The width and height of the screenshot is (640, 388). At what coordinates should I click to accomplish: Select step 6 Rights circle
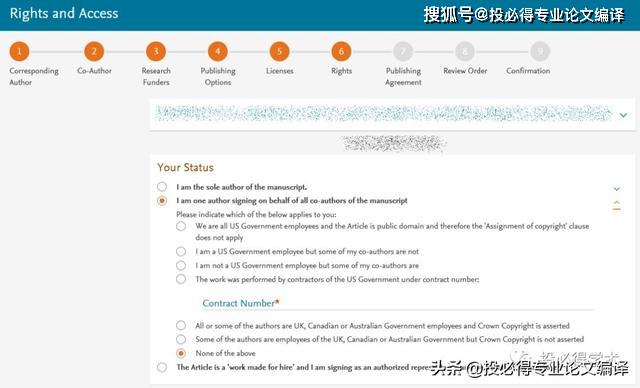pyautogui.click(x=341, y=51)
